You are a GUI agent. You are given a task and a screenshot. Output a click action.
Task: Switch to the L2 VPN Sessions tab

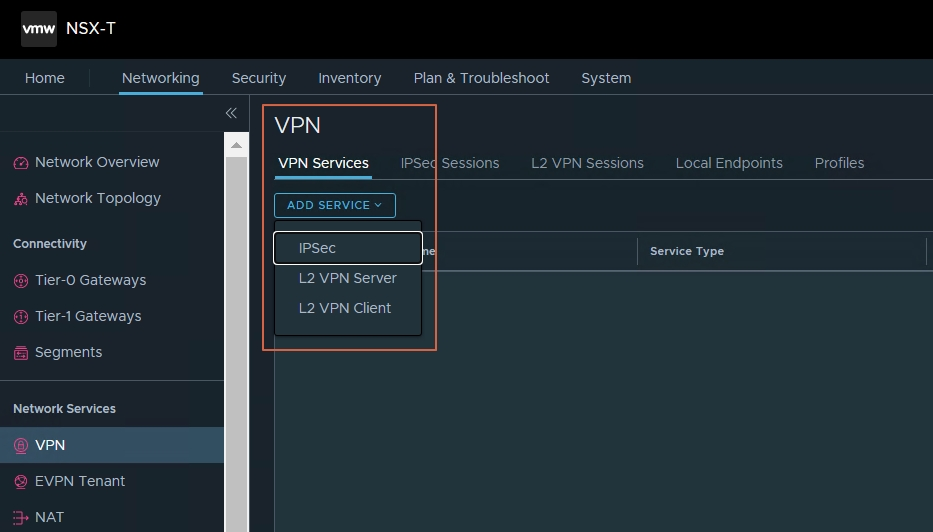click(587, 163)
